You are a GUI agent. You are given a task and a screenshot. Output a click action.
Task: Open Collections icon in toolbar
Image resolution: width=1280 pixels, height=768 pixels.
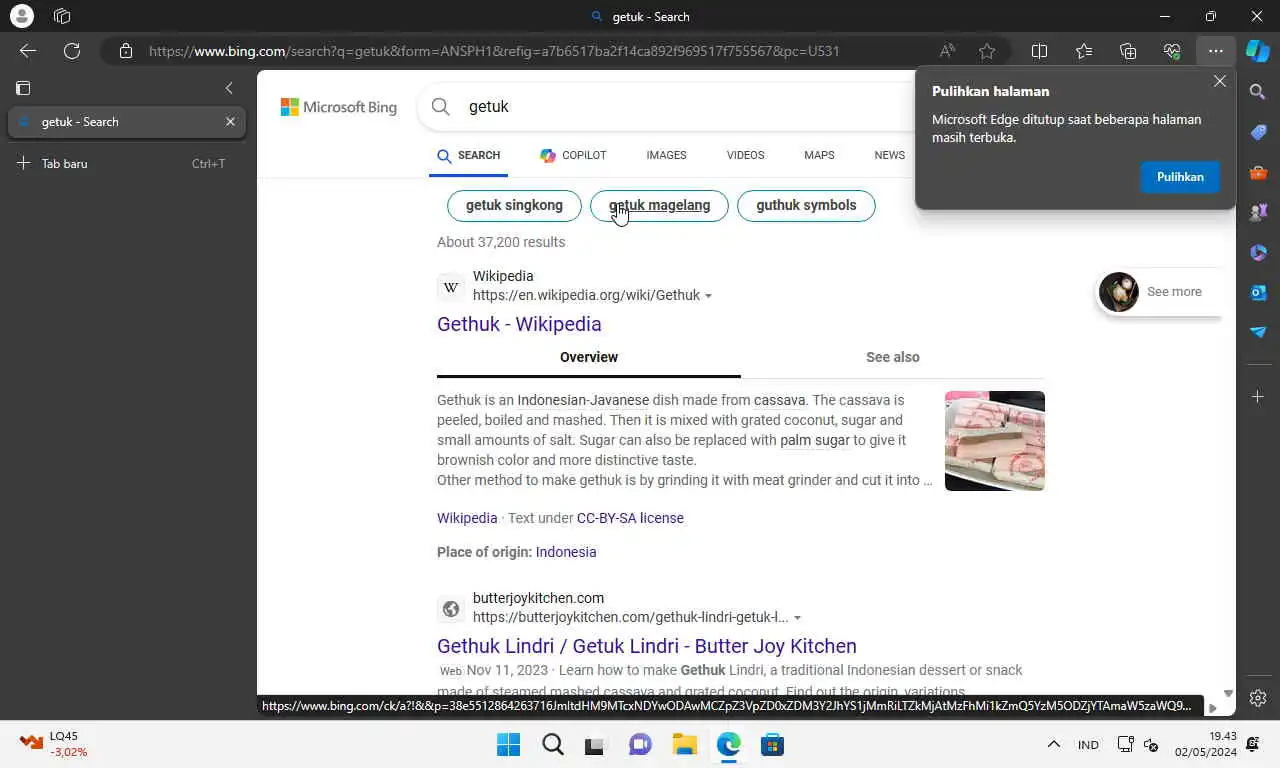(x=1128, y=51)
